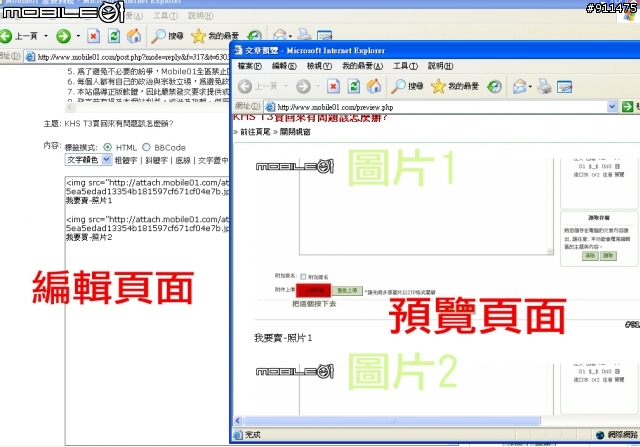Screen dimensions: 640x447
Task: Select HTML tag mode radio button
Action: pyautogui.click(x=107, y=147)
